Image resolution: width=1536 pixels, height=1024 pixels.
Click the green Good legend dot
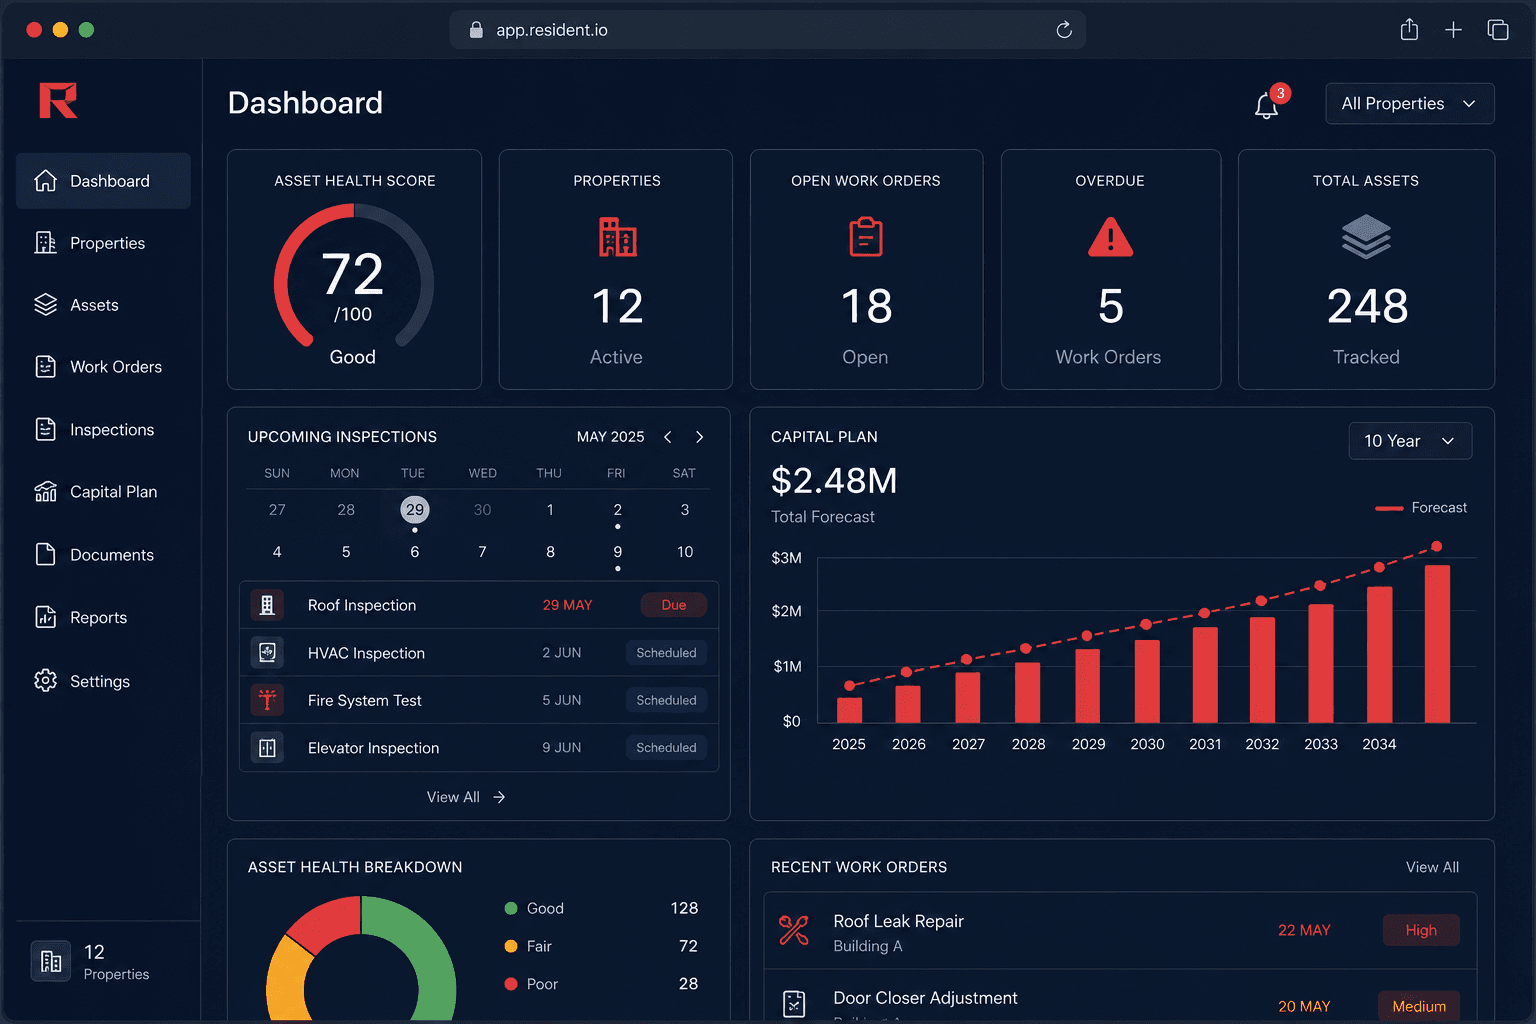coord(511,908)
